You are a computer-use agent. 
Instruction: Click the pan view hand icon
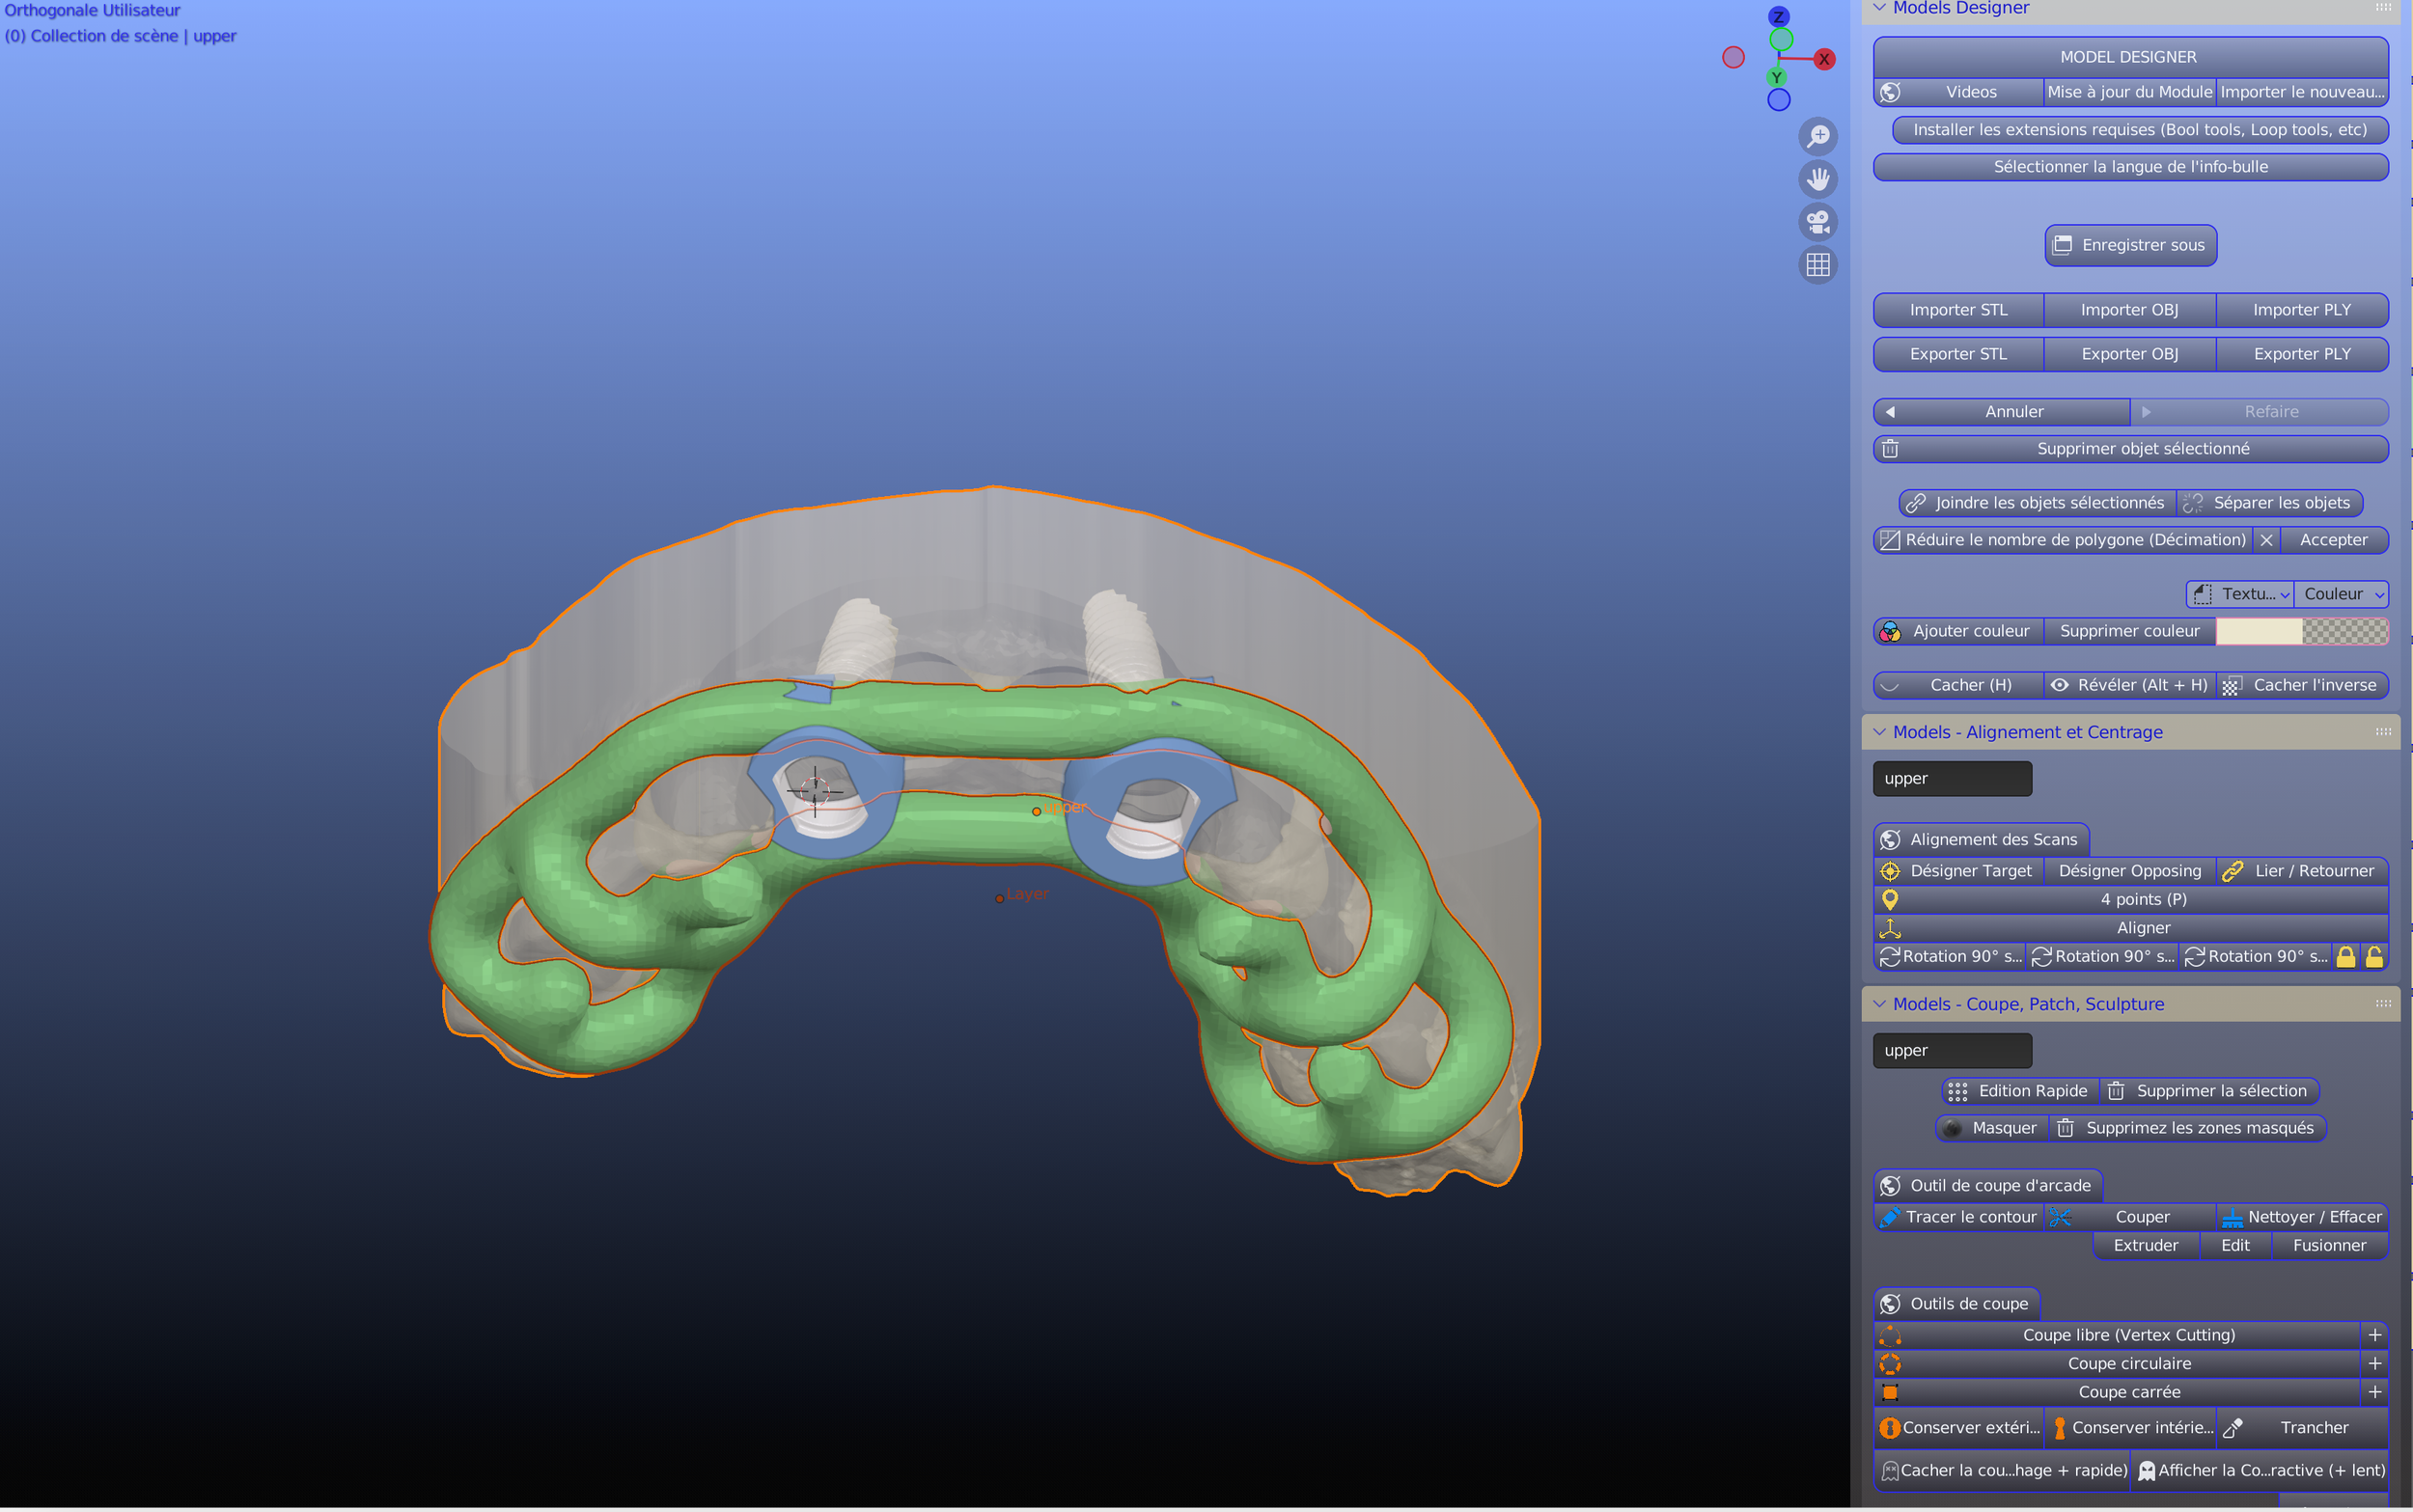[x=1817, y=179]
